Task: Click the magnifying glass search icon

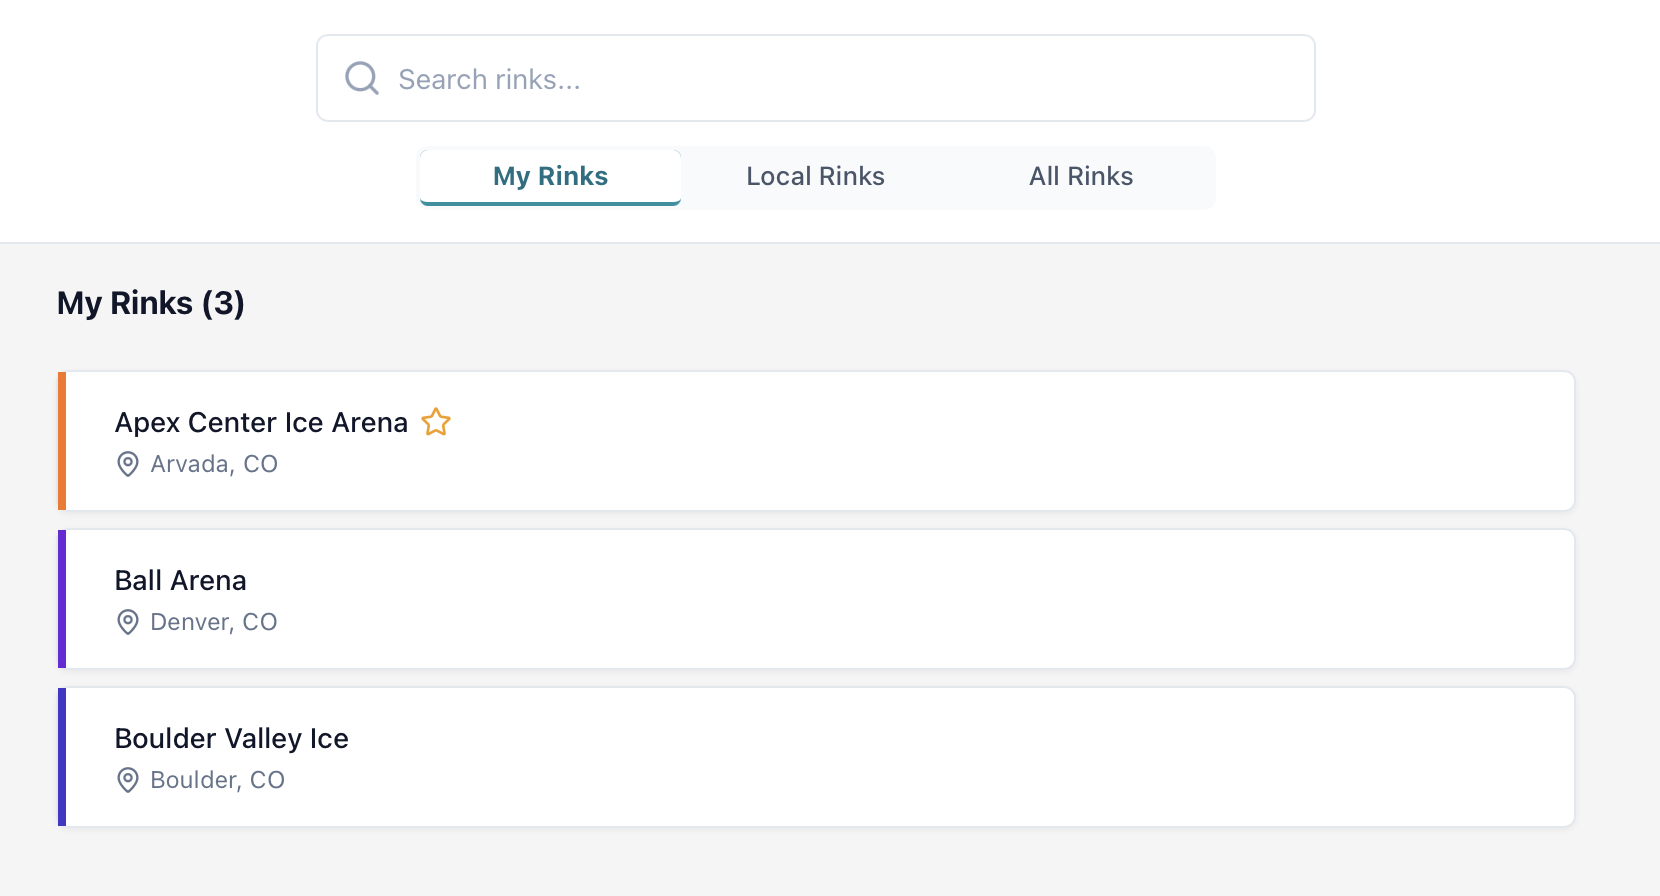Action: coord(361,78)
